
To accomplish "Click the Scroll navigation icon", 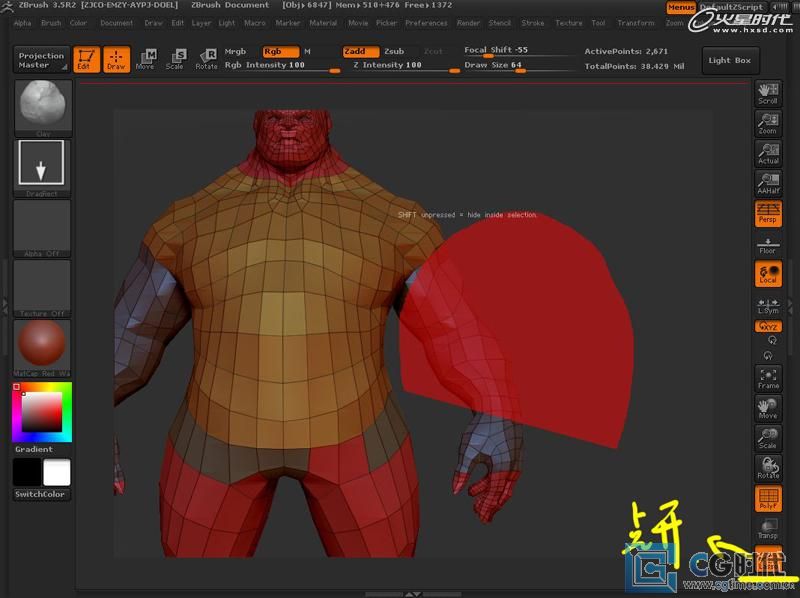I will click(x=768, y=94).
